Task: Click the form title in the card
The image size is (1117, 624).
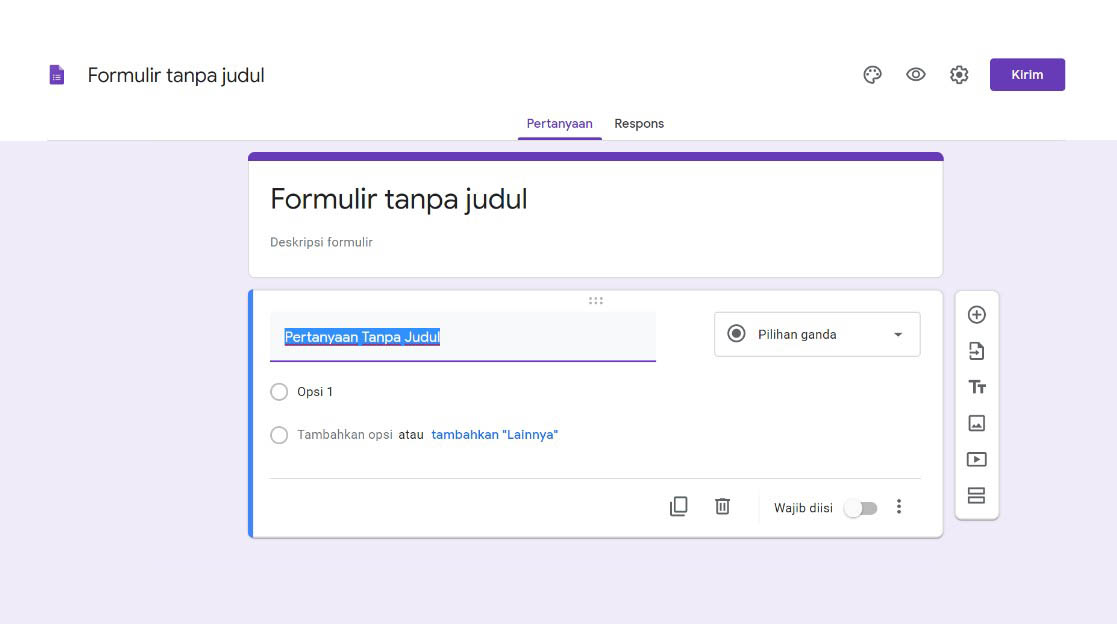Action: pos(398,199)
